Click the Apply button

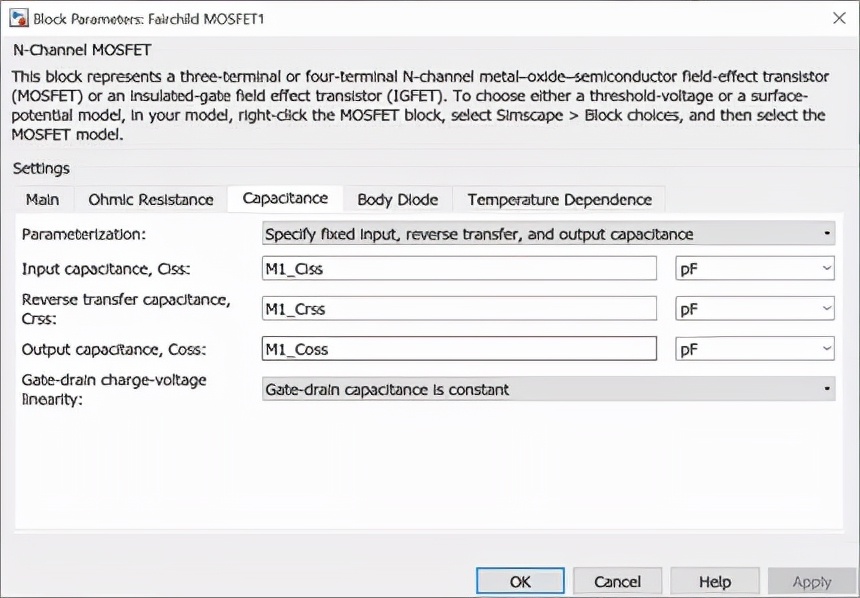tap(811, 581)
